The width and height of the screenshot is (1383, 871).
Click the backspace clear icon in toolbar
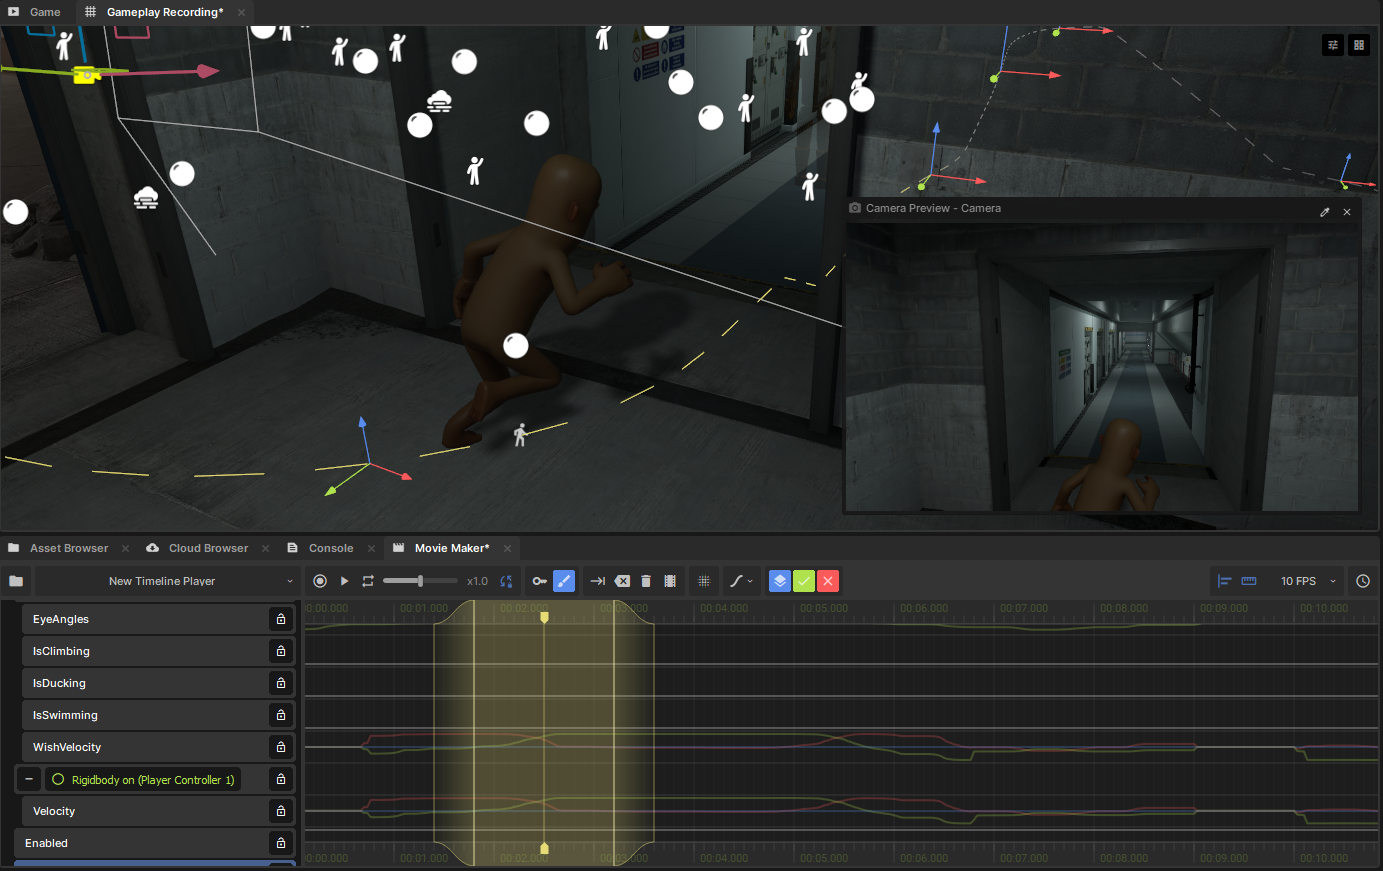[x=622, y=581]
